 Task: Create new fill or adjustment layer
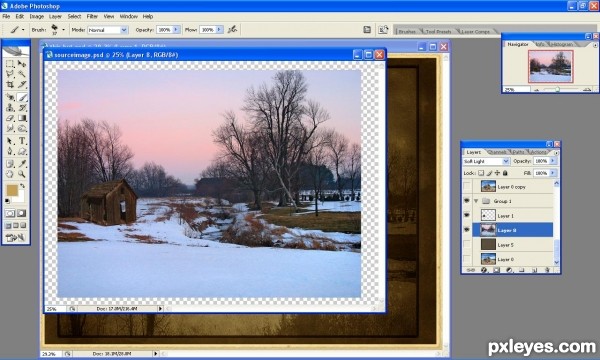[509, 270]
